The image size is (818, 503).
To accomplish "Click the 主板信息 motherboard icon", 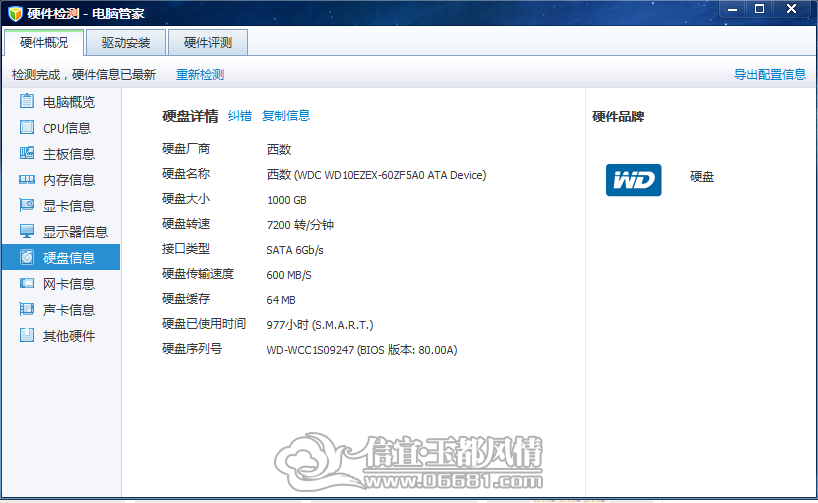I will [27, 153].
